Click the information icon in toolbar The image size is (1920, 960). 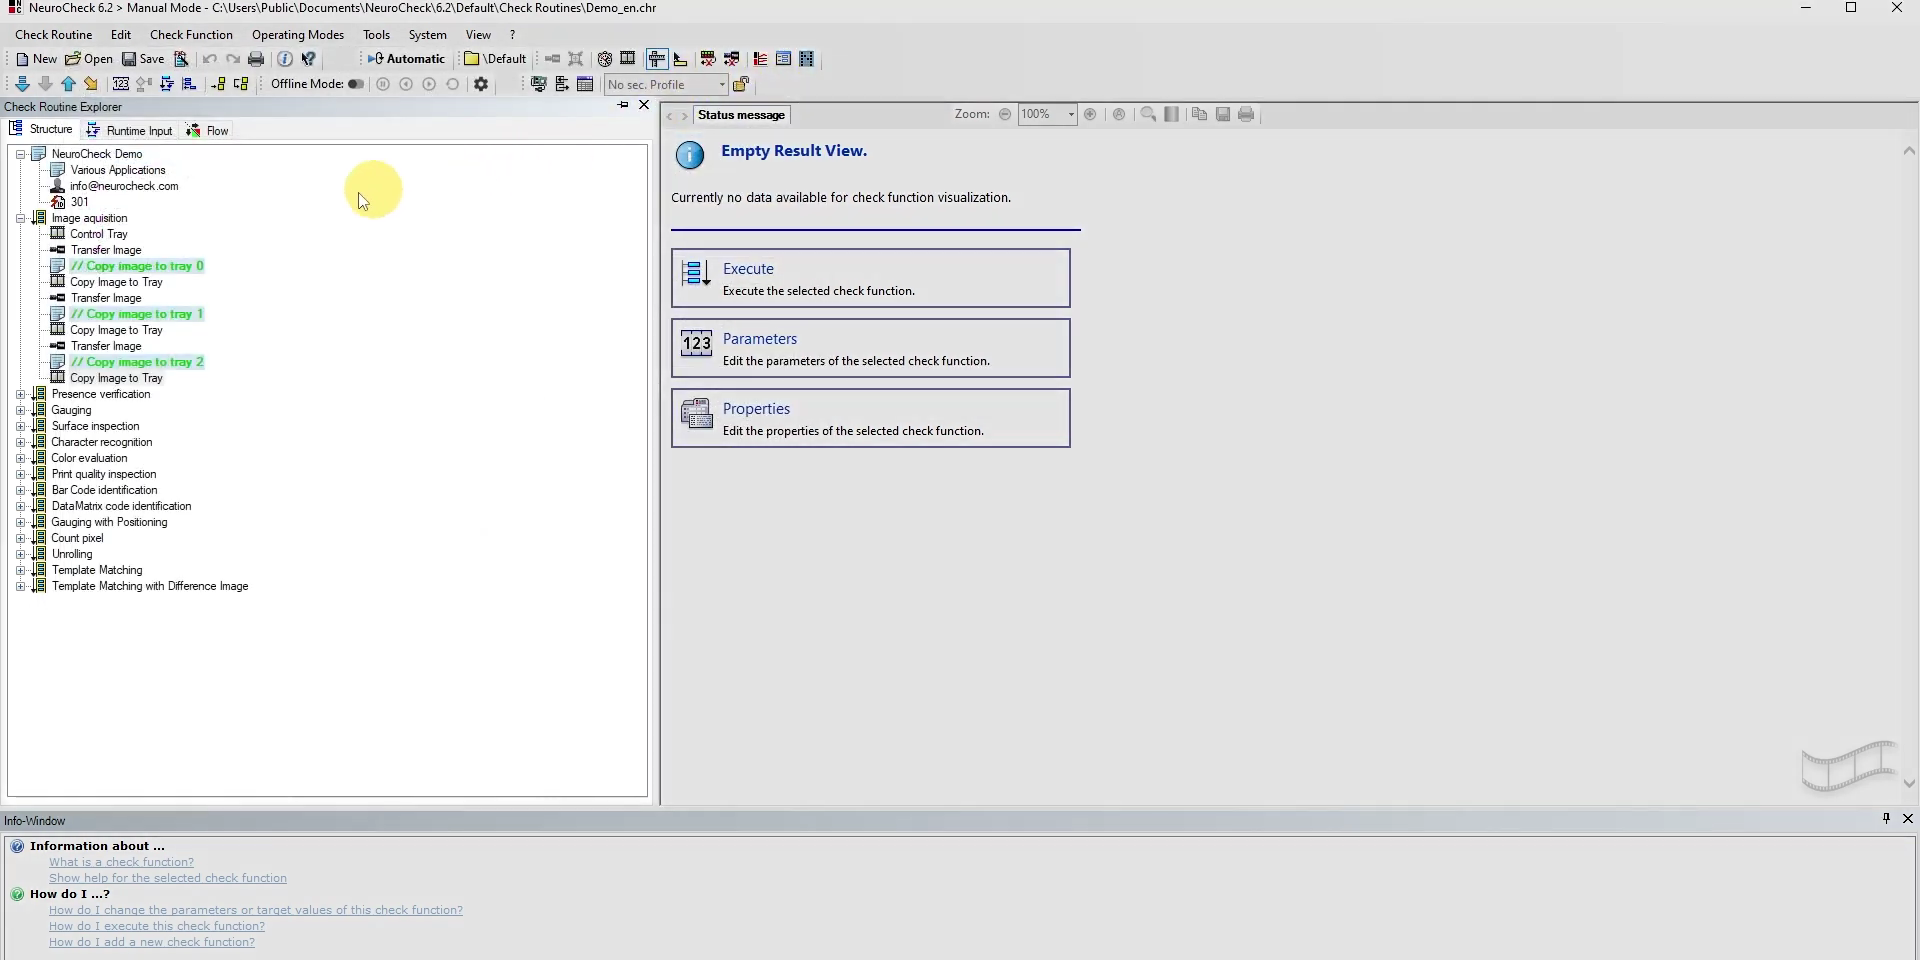point(285,59)
